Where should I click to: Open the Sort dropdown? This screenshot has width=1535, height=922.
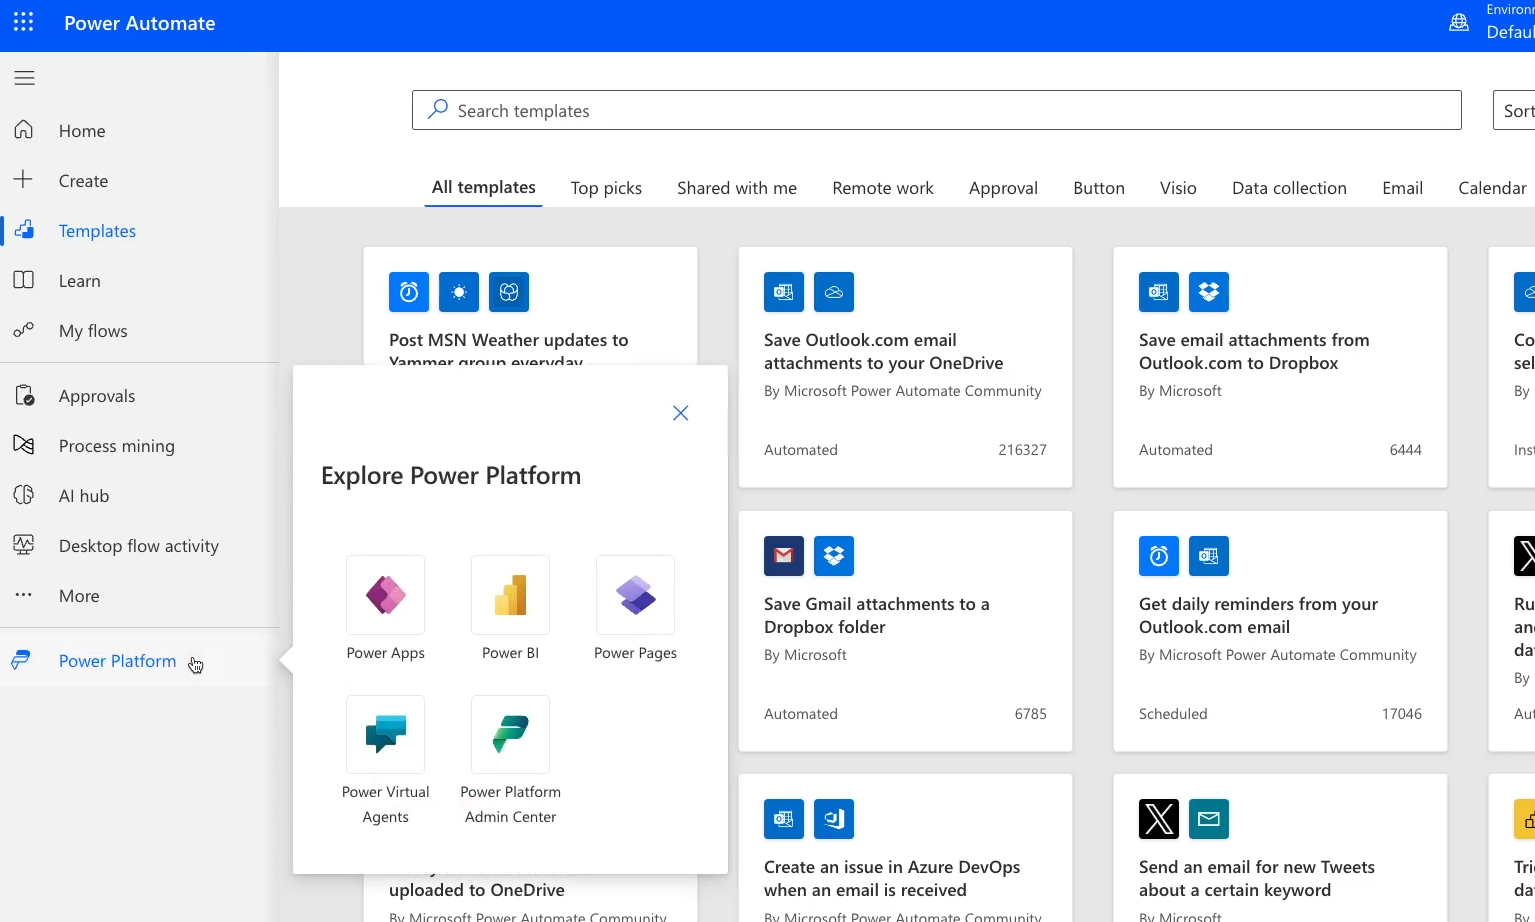point(1514,110)
